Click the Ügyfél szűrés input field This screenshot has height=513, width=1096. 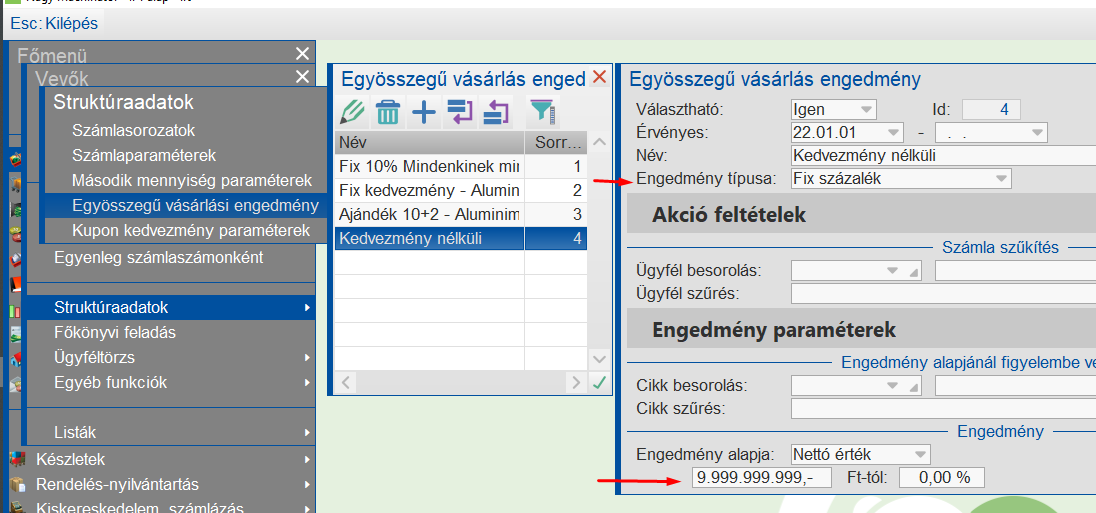[x=943, y=294]
